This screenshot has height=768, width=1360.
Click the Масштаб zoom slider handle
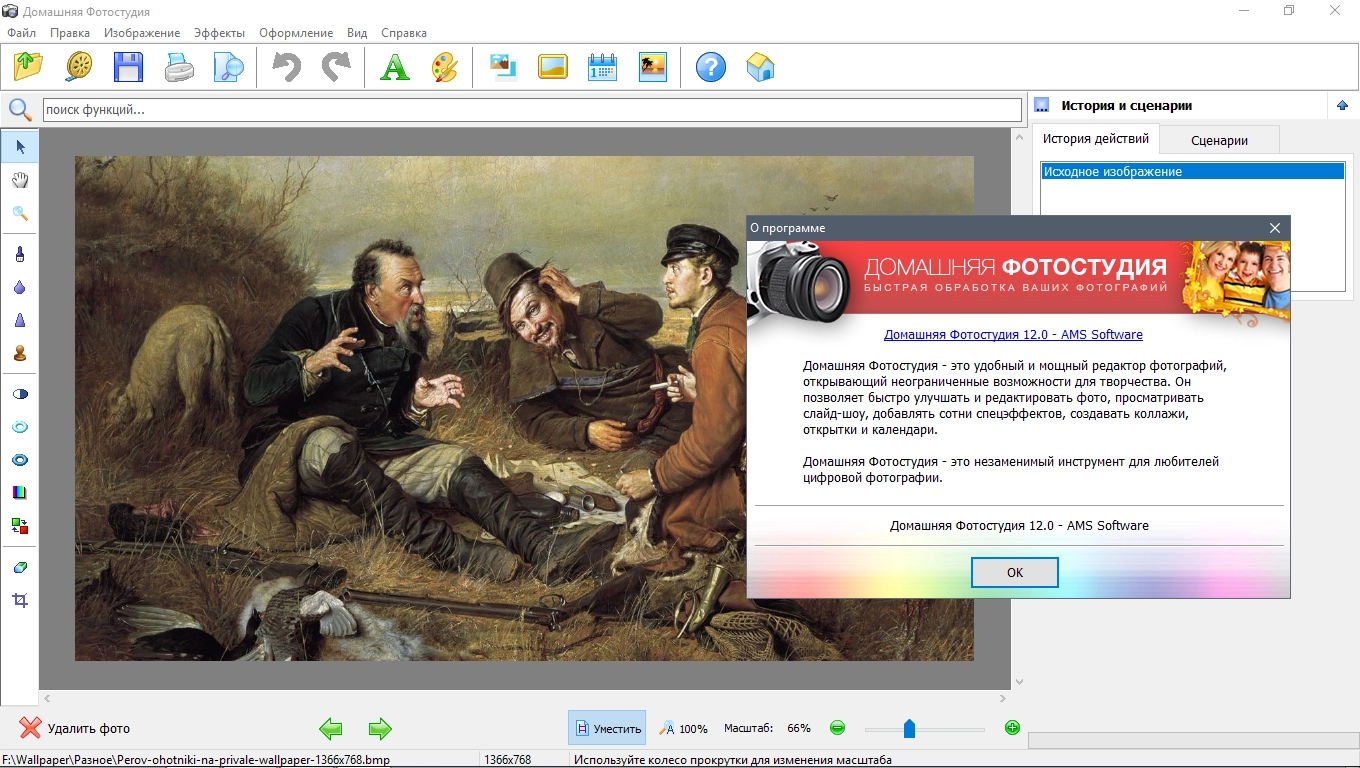coord(909,728)
